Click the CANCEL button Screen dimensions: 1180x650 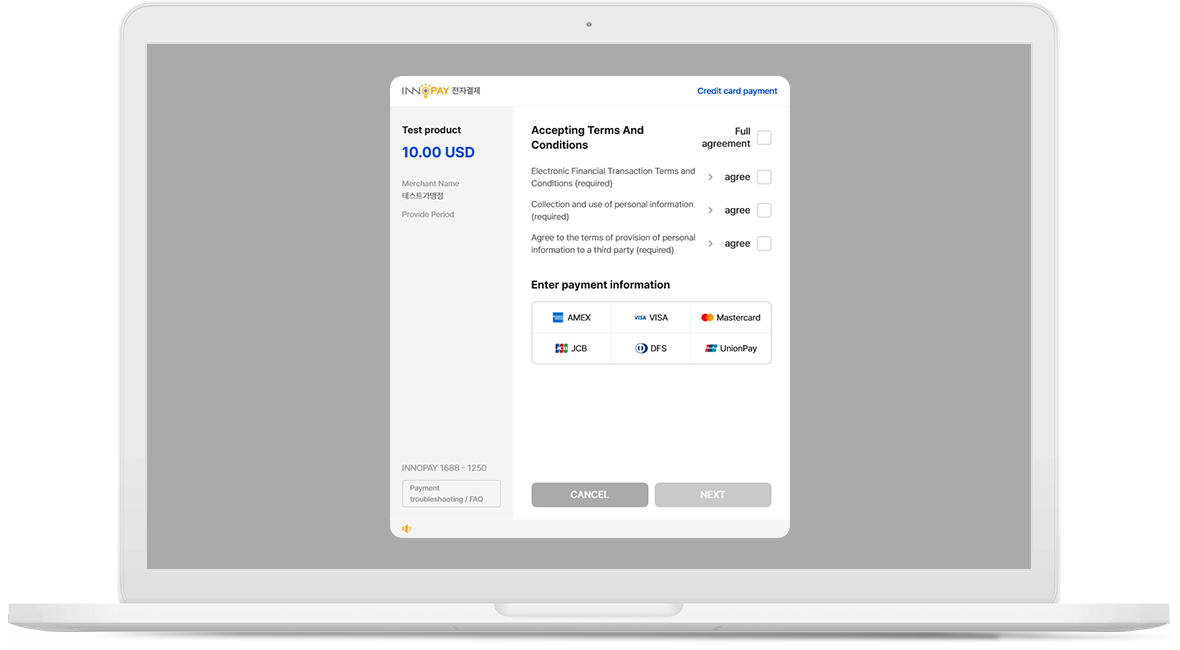click(x=589, y=494)
